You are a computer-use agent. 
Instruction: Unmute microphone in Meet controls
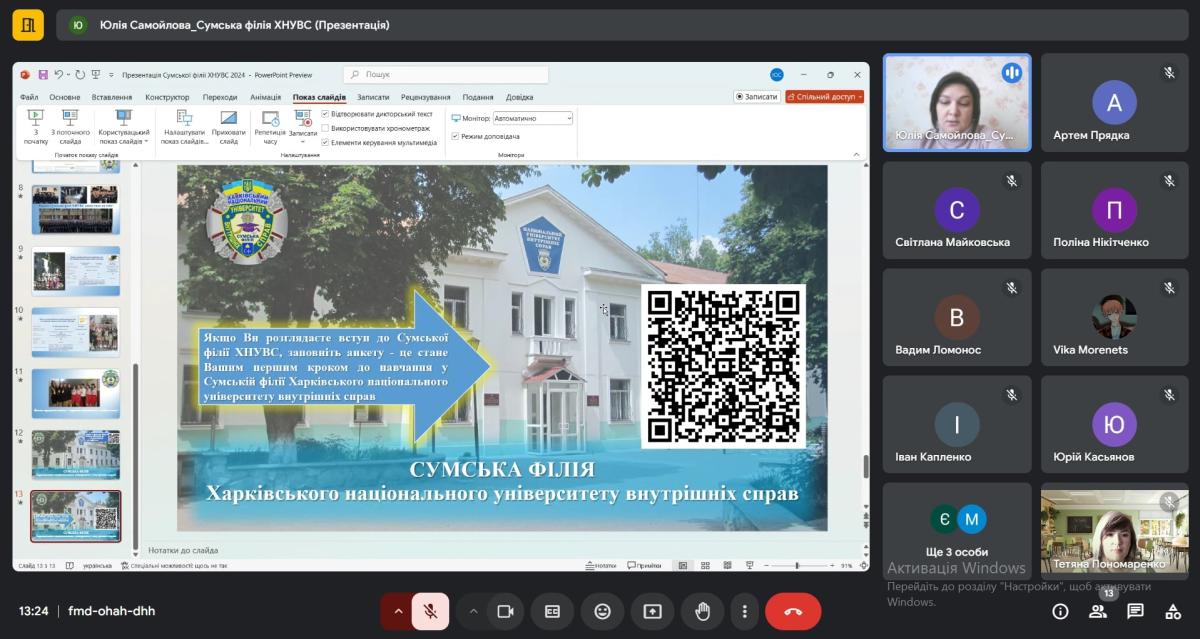pos(430,611)
